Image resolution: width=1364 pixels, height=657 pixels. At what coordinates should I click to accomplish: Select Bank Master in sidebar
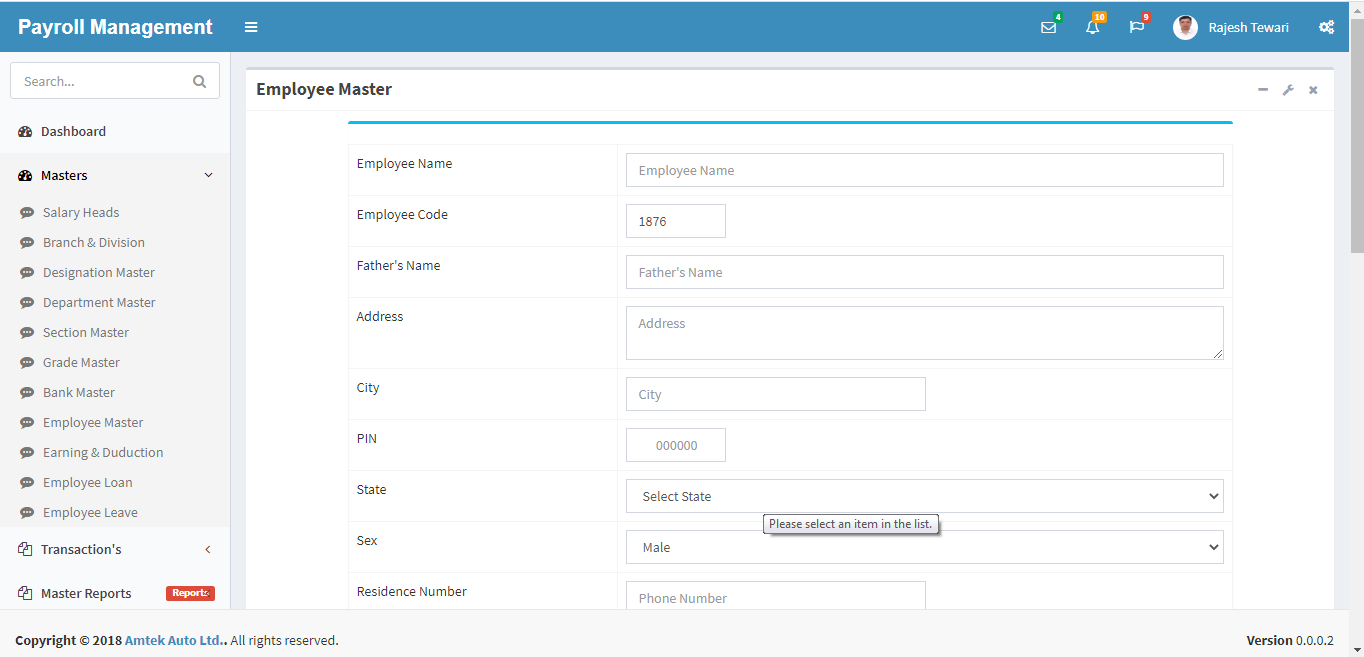[79, 392]
